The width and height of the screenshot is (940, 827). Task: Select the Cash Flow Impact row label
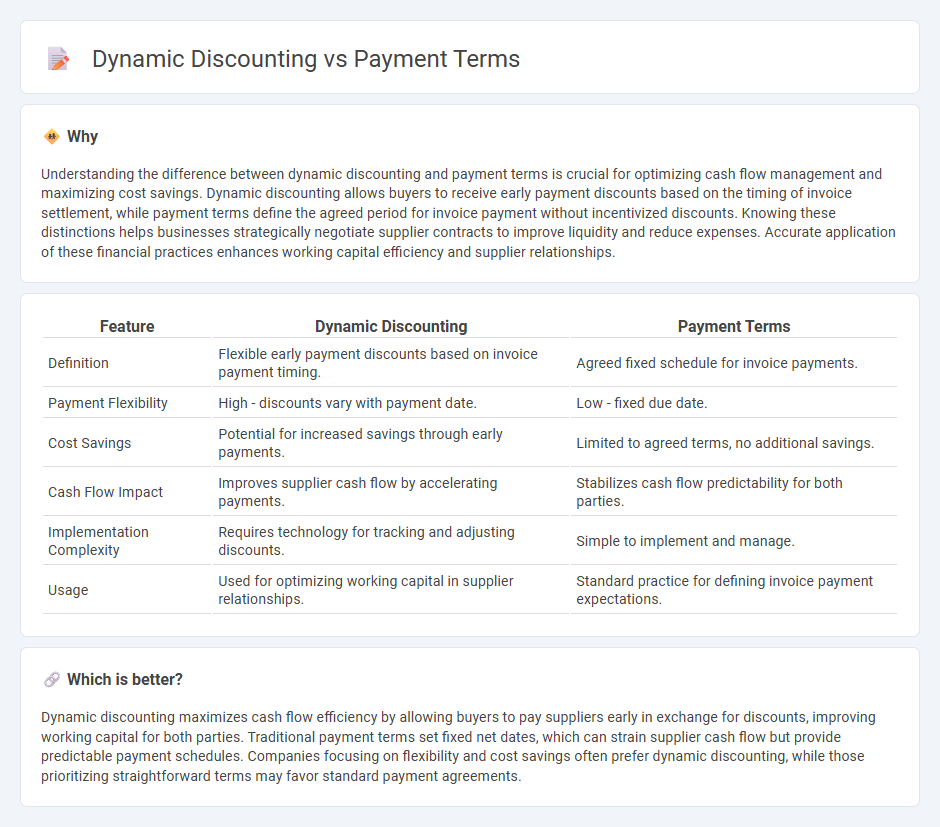[106, 492]
